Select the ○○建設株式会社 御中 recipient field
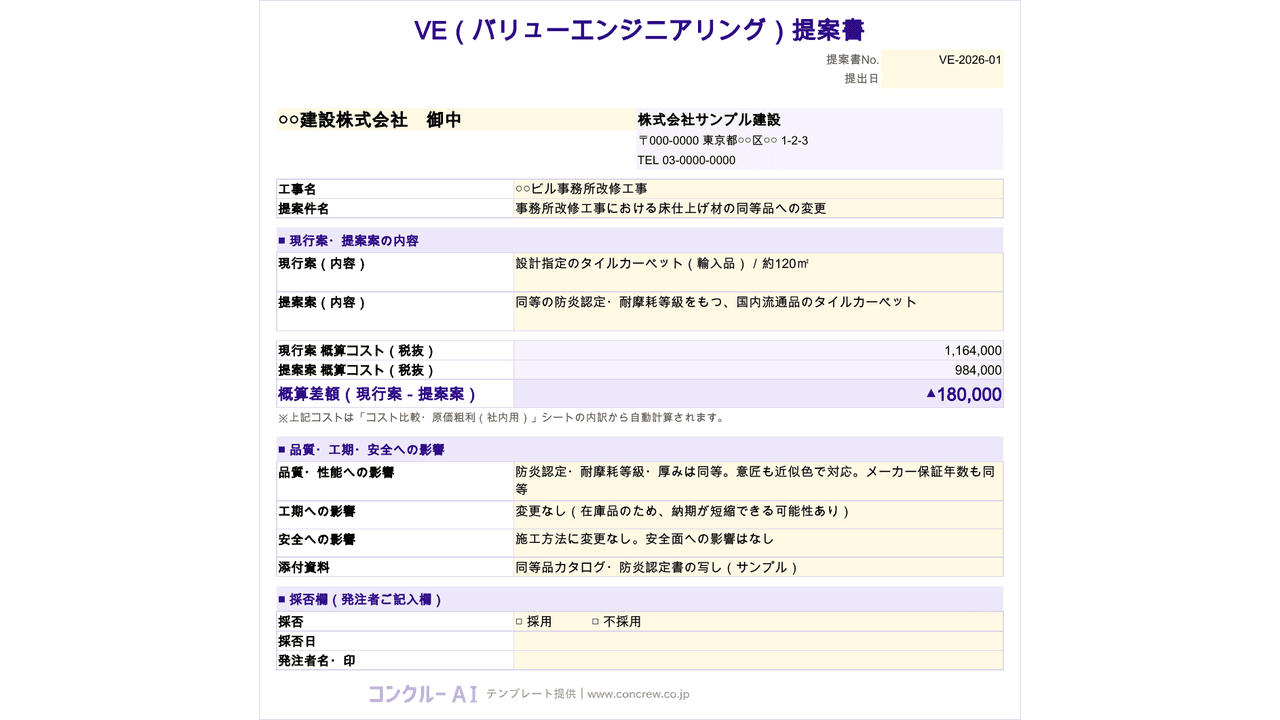The height and width of the screenshot is (720, 1280). (x=455, y=120)
